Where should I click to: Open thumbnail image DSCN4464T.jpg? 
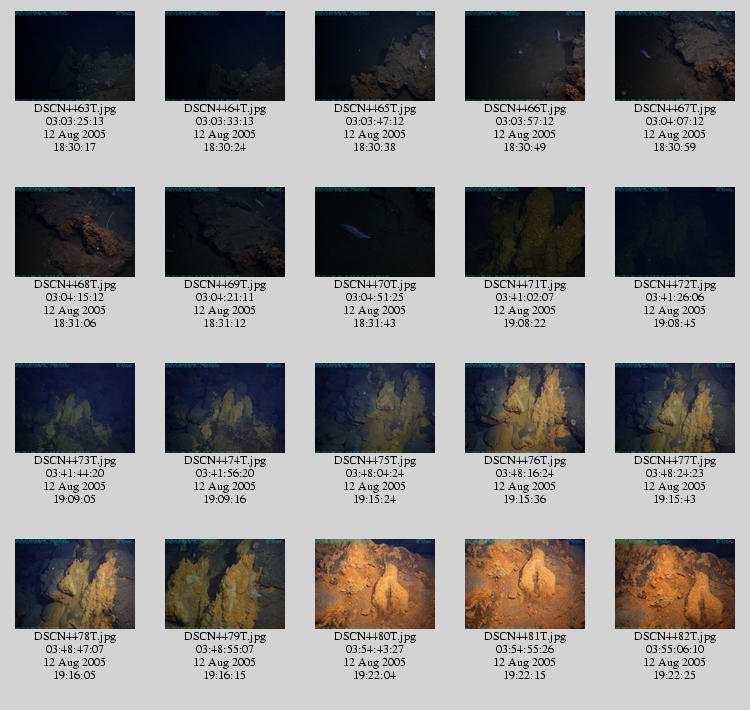(x=225, y=56)
